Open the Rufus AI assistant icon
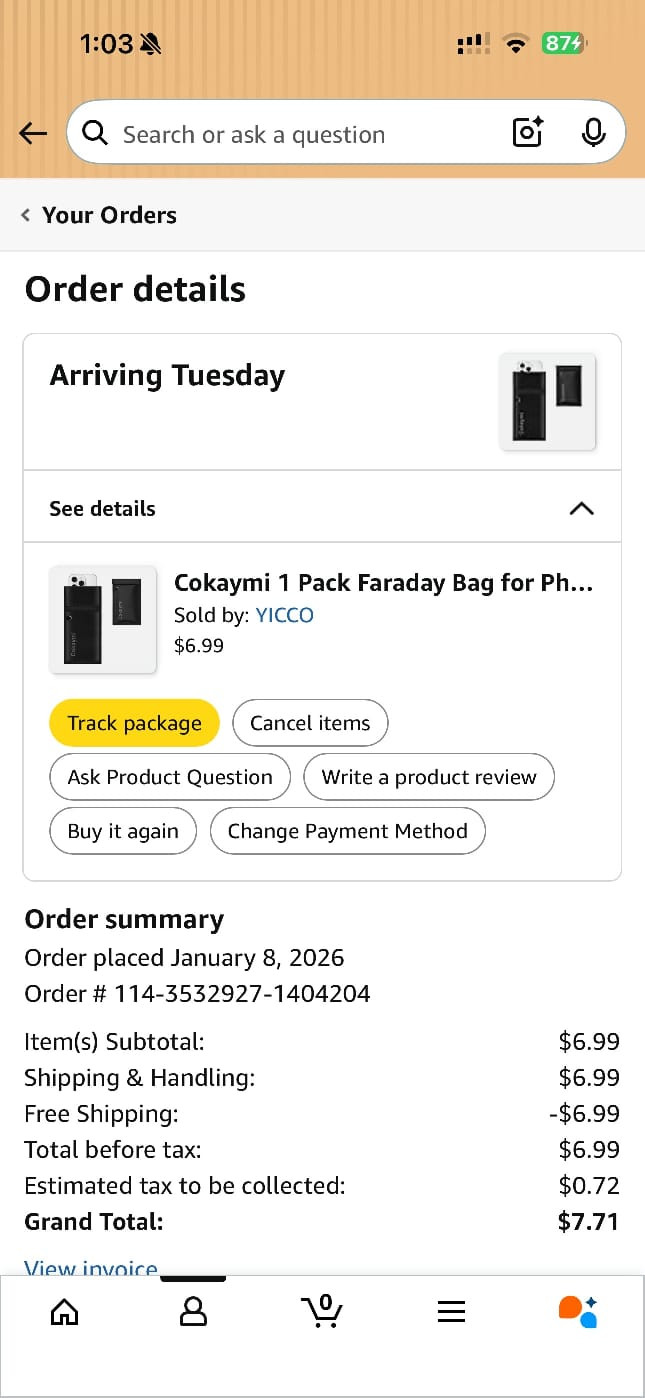Viewport: 645px width, 1398px height. 578,1311
